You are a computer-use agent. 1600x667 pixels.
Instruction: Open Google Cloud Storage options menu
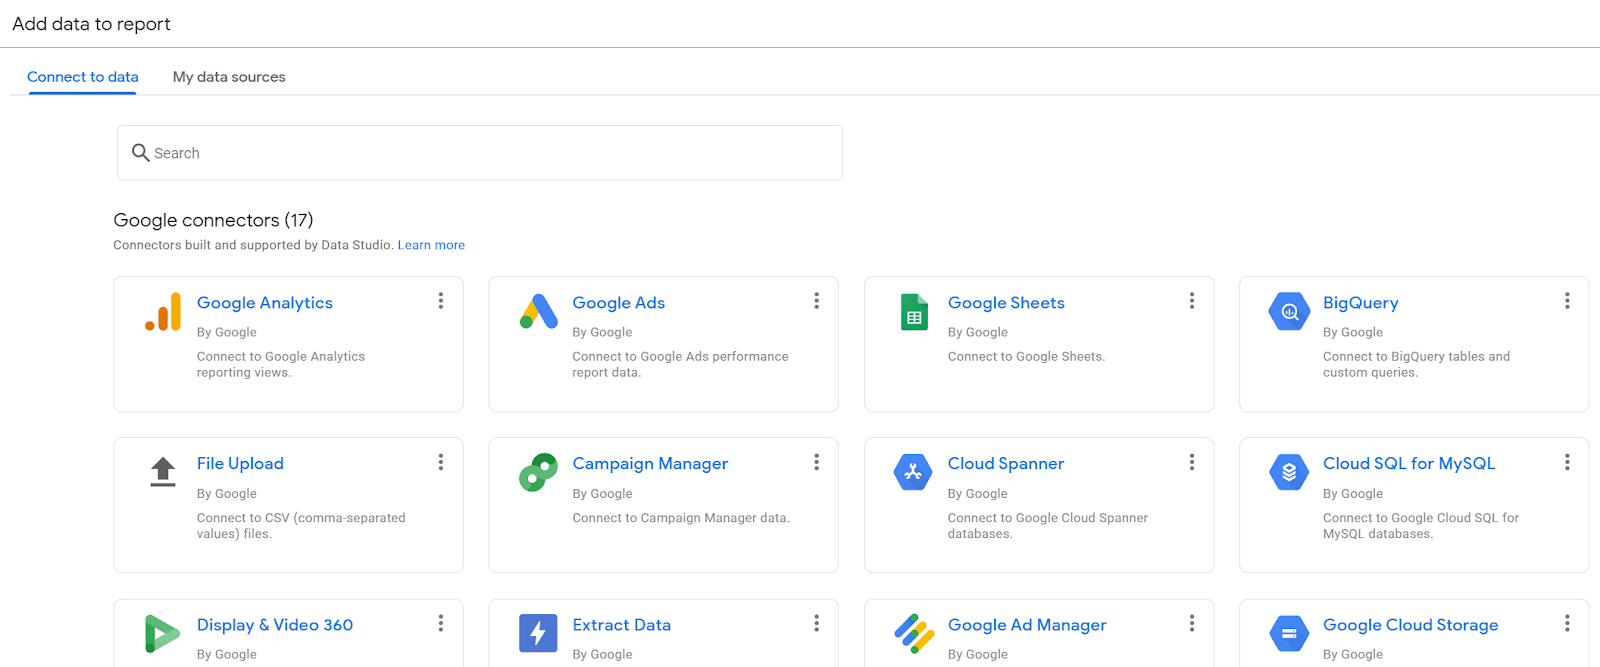1567,623
